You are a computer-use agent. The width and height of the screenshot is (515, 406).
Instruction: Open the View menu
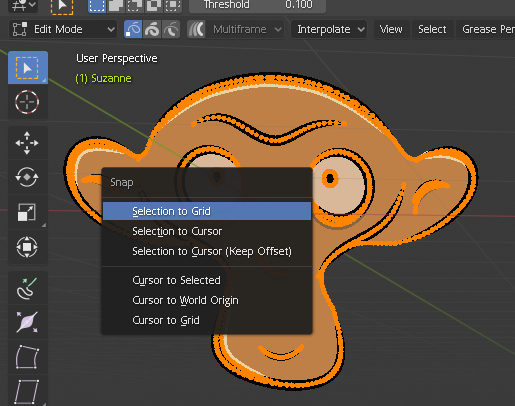pos(391,29)
